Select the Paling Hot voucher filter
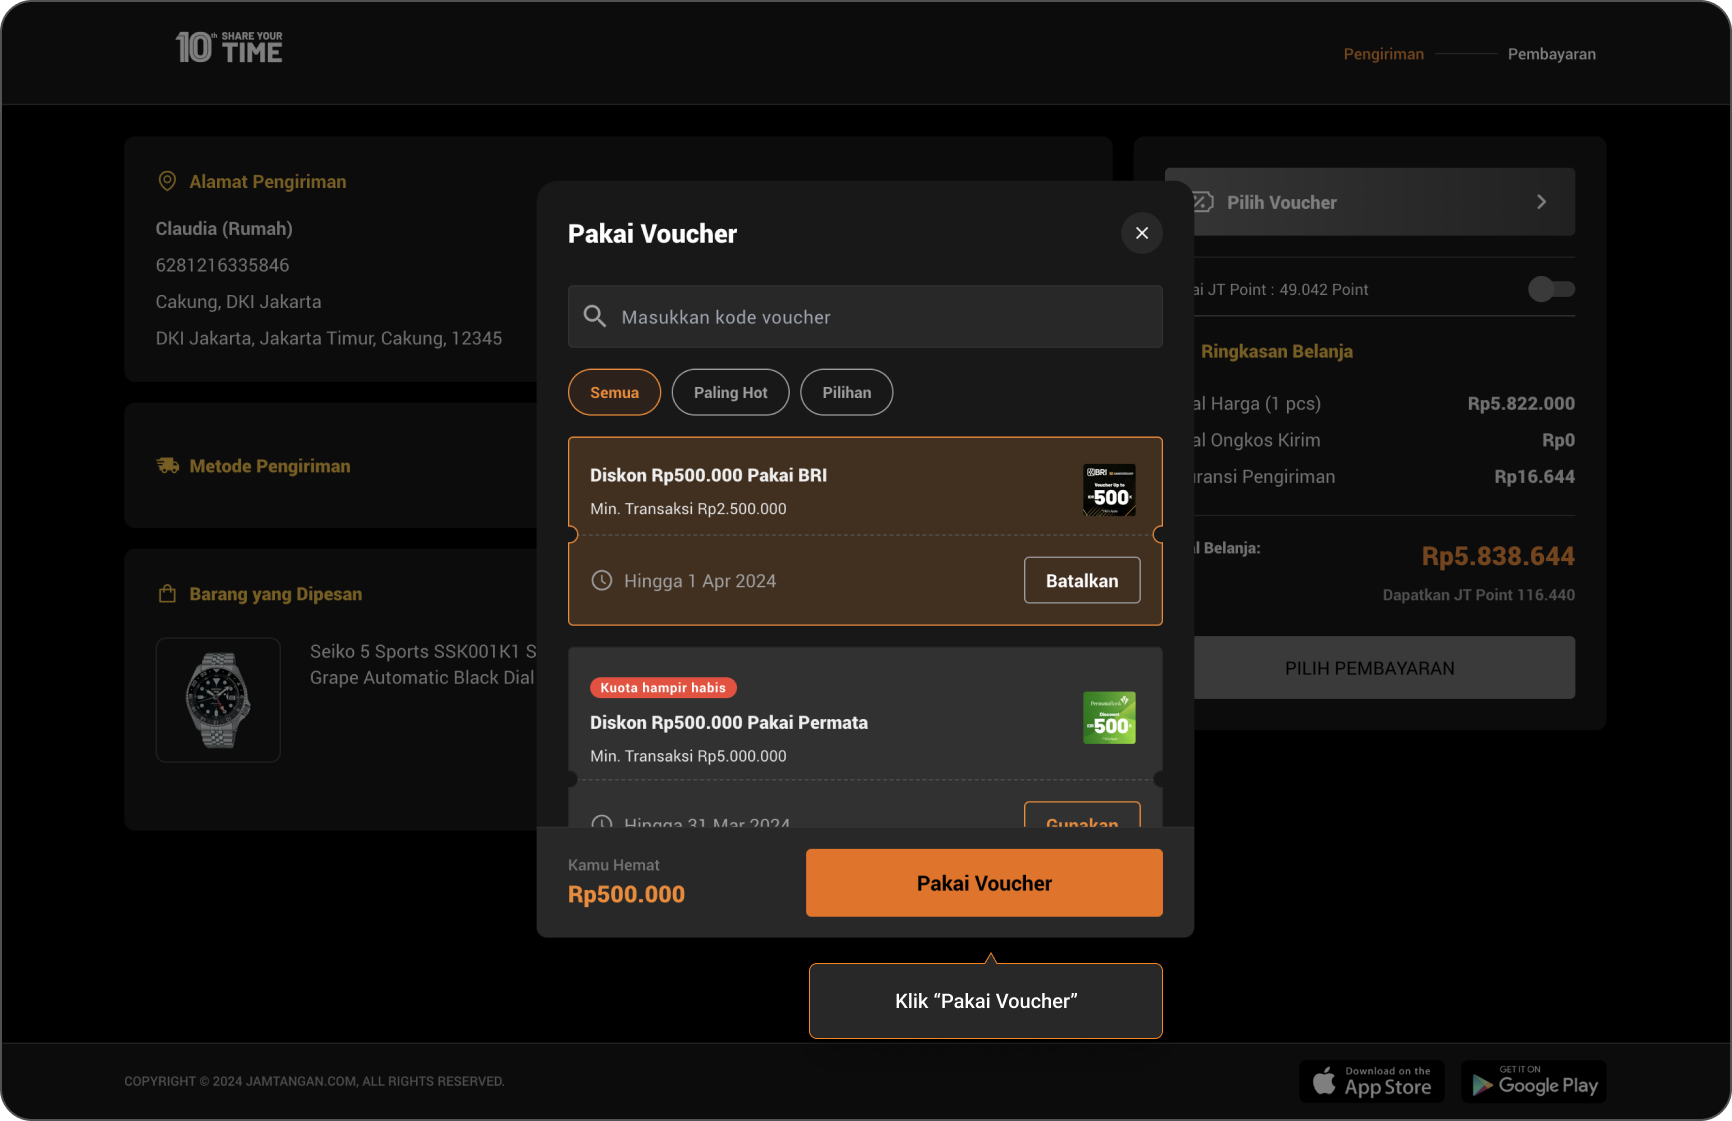The image size is (1732, 1121). (x=731, y=392)
